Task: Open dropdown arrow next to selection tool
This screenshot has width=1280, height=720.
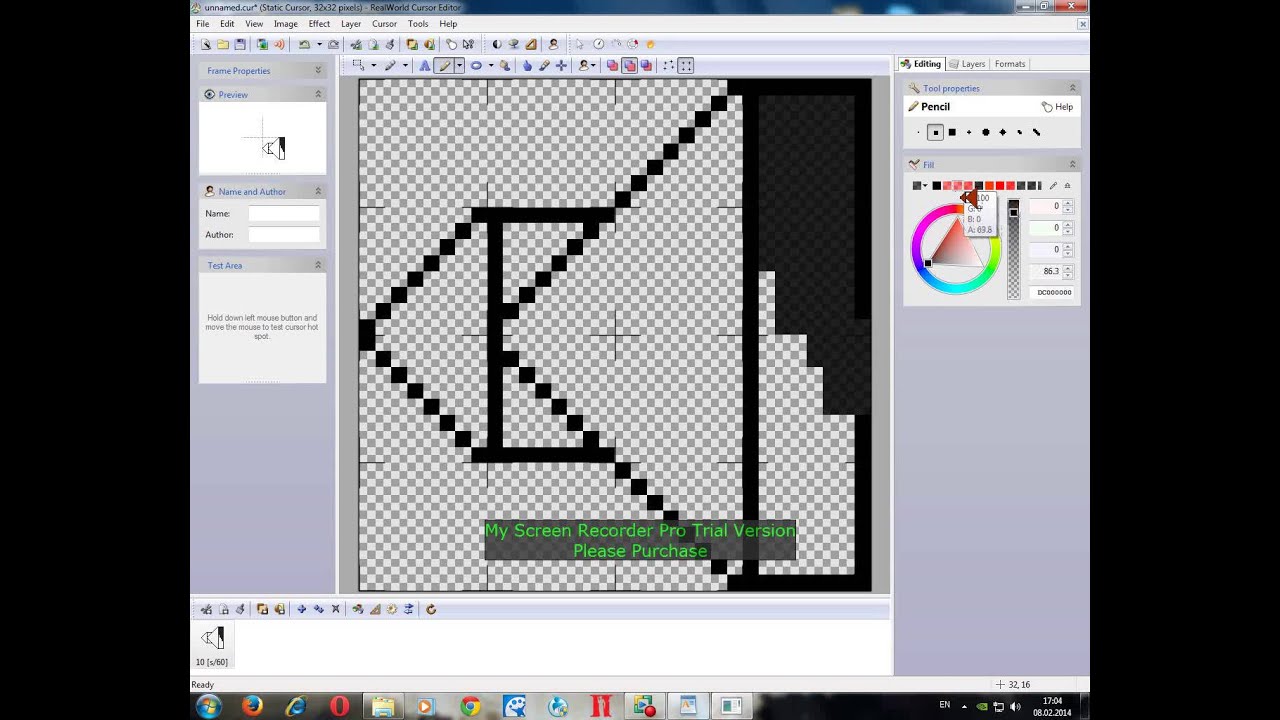Action: 374,65
